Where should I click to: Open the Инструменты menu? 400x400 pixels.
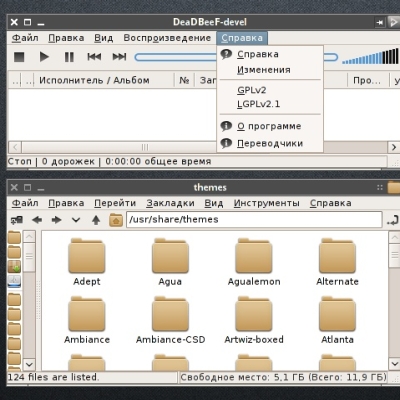(266, 203)
